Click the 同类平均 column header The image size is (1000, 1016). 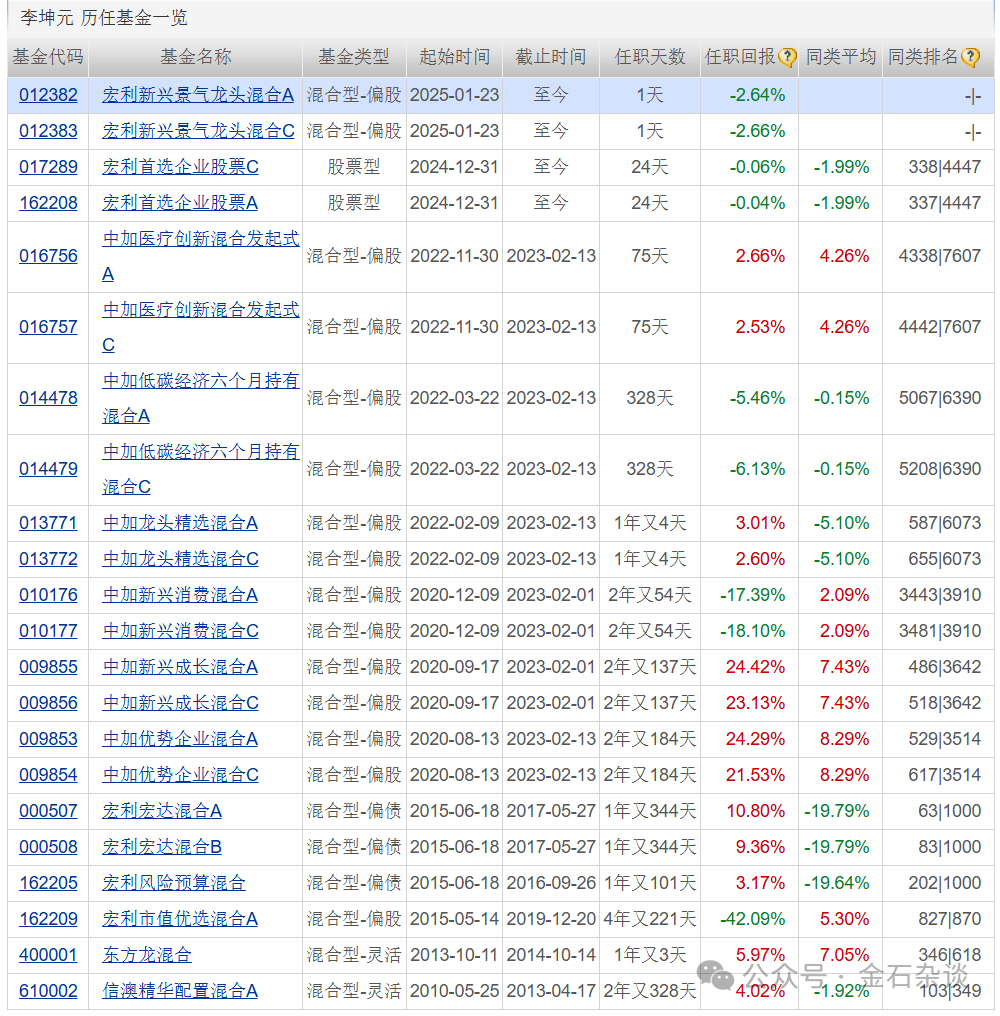pos(841,58)
